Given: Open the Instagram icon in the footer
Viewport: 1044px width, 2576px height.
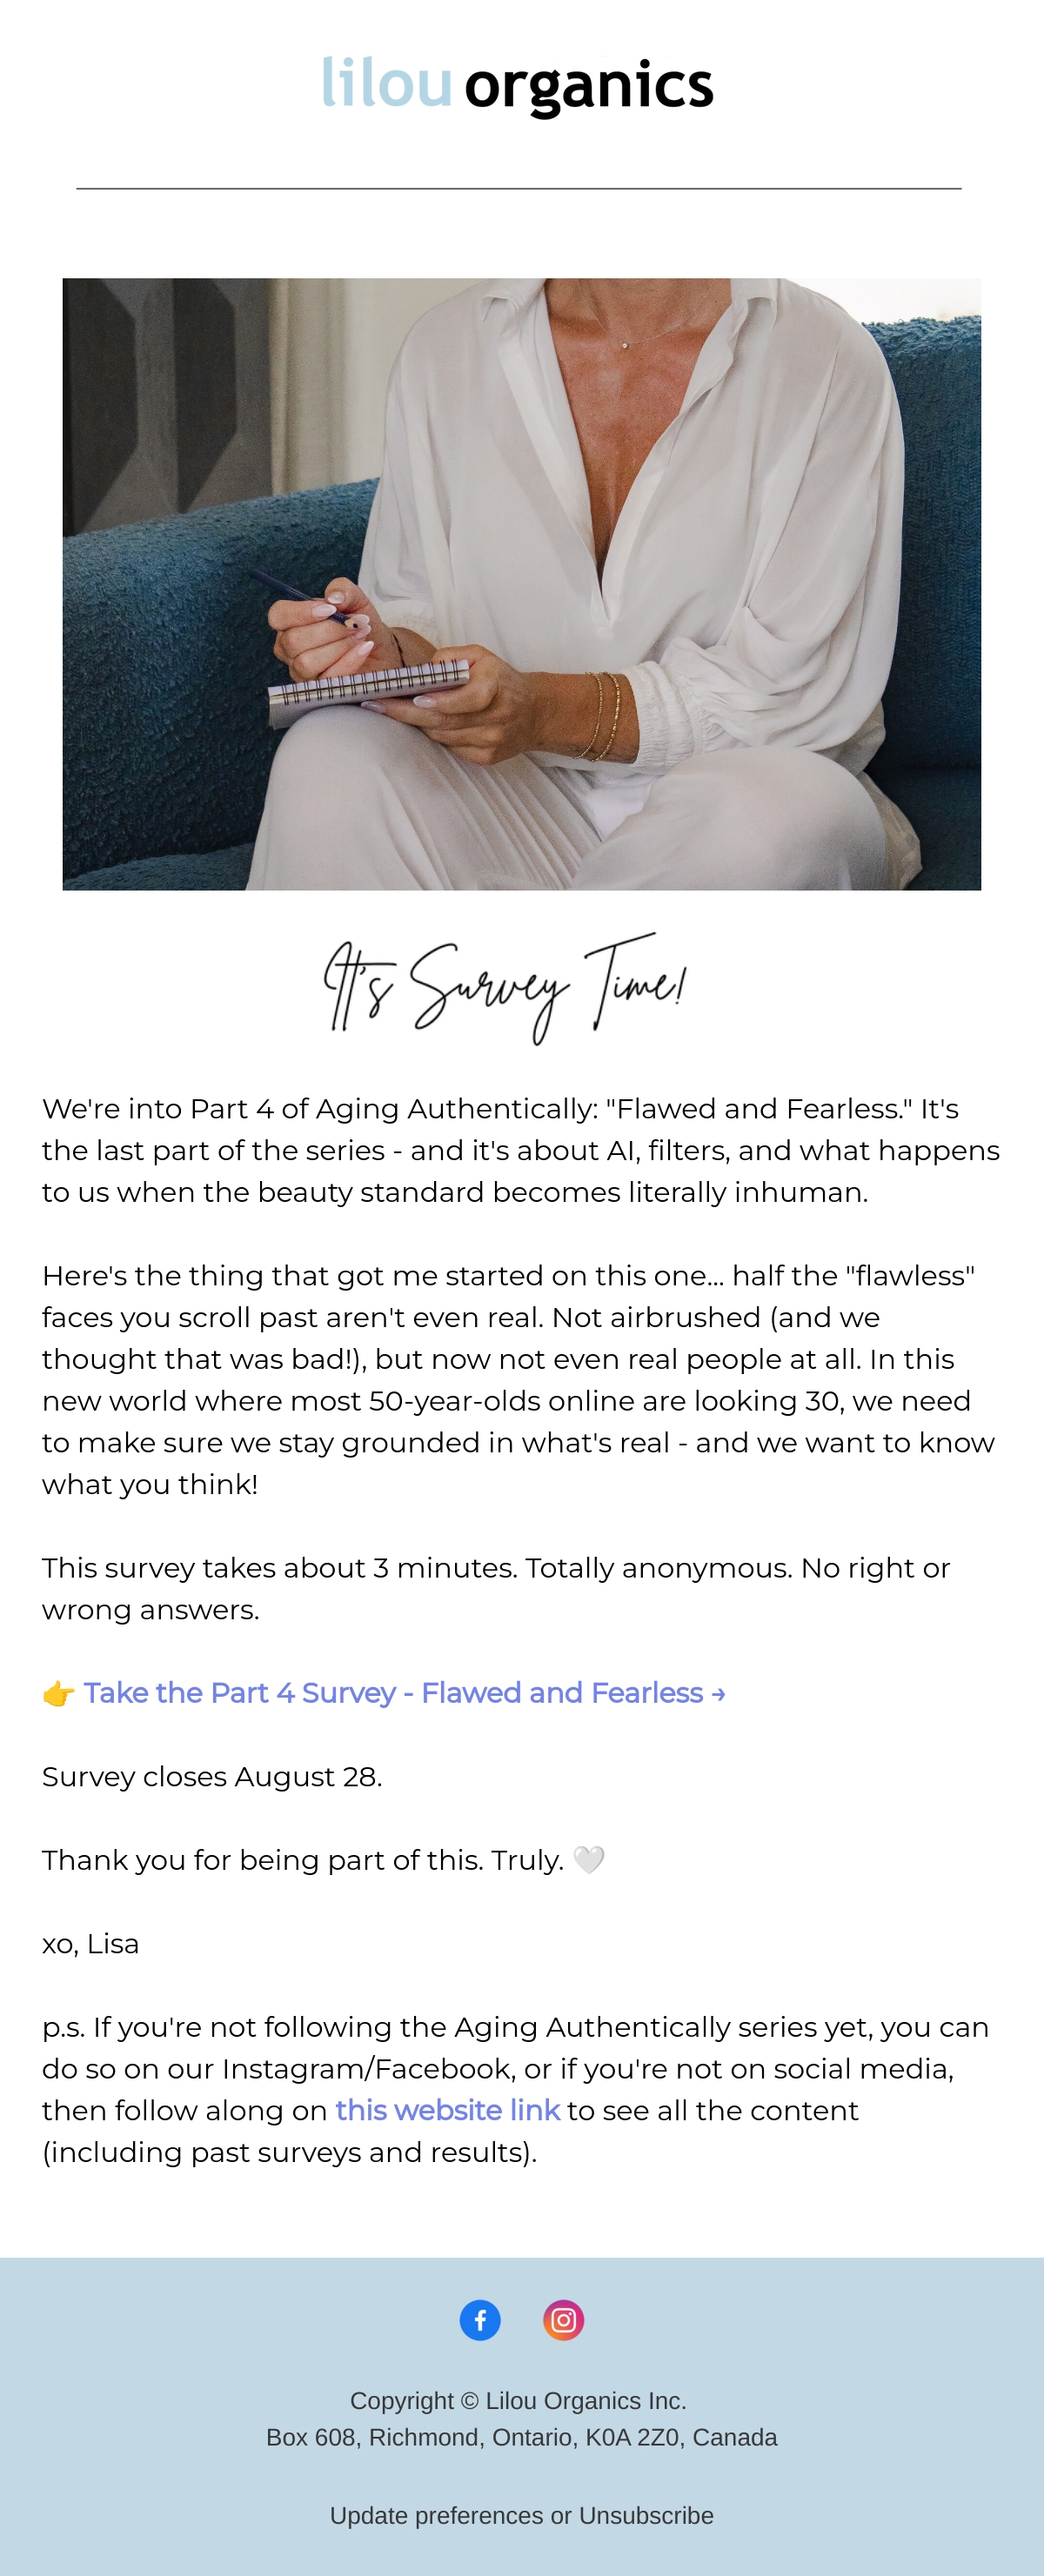Looking at the screenshot, I should (564, 2320).
